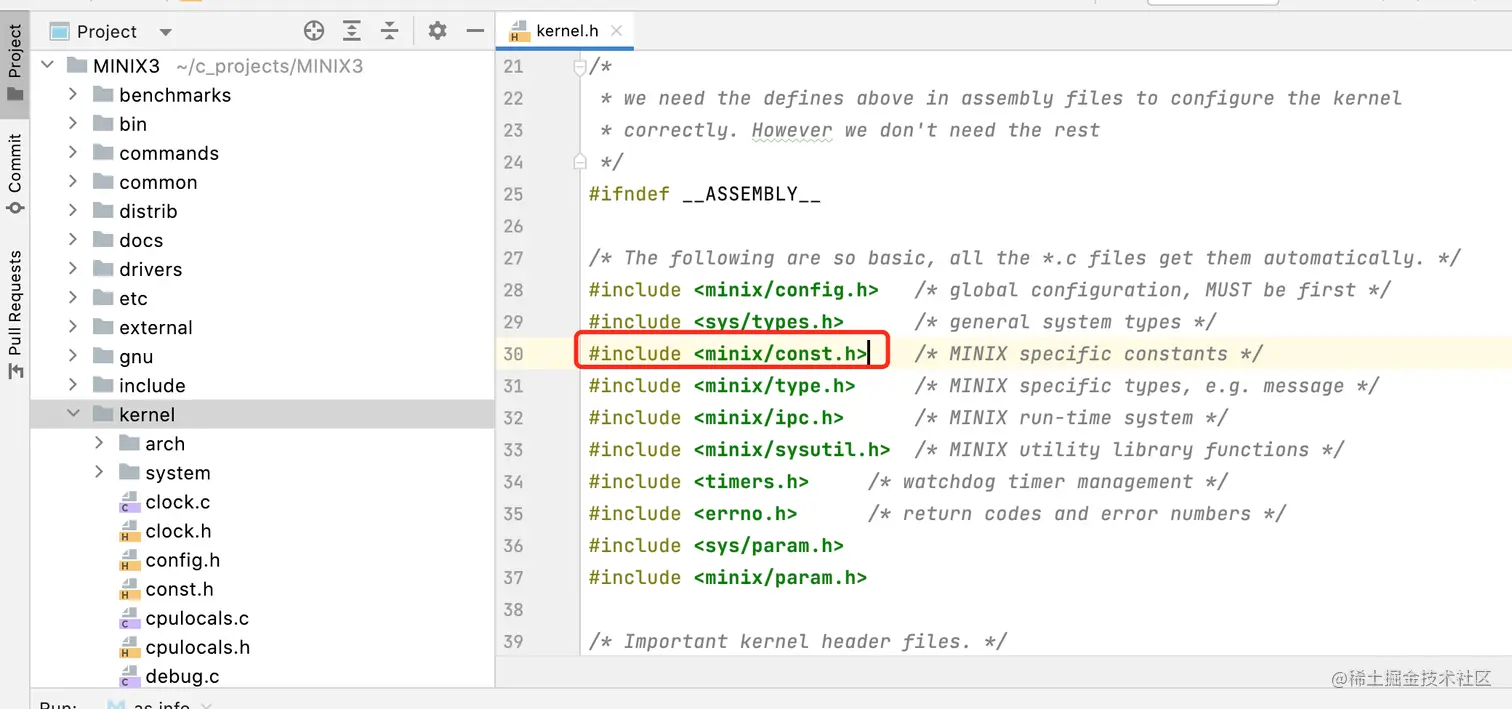The image size is (1512, 709).
Task: Select the commands folder name
Action: [169, 153]
